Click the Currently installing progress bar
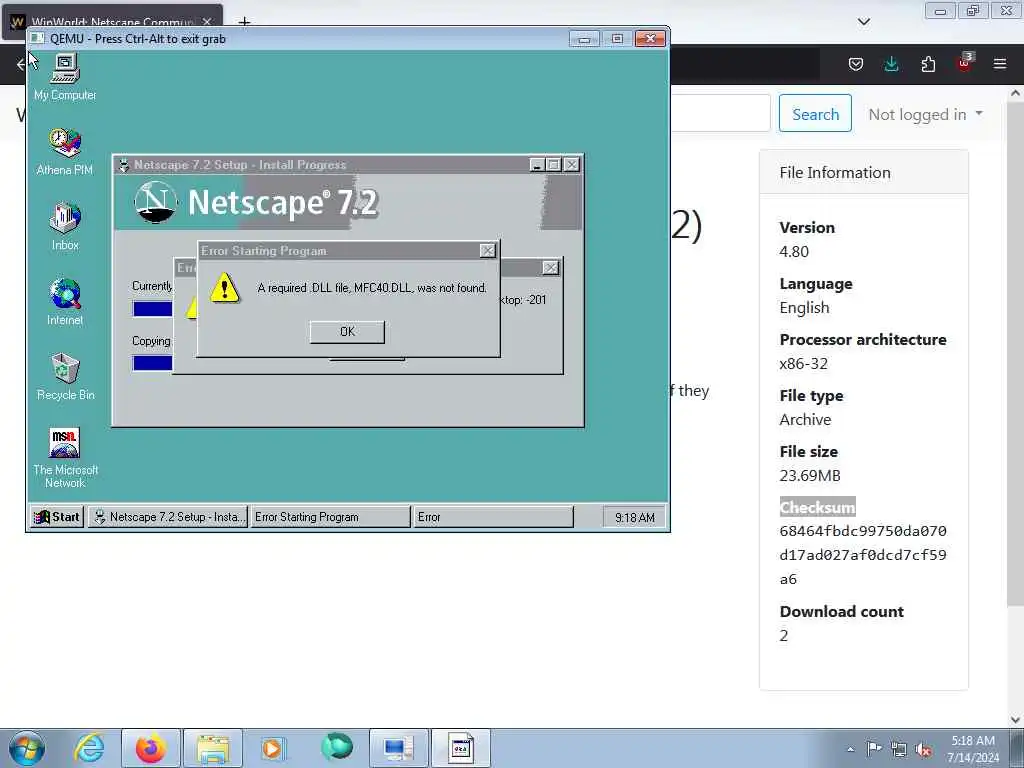The width and height of the screenshot is (1024, 768). (152, 309)
